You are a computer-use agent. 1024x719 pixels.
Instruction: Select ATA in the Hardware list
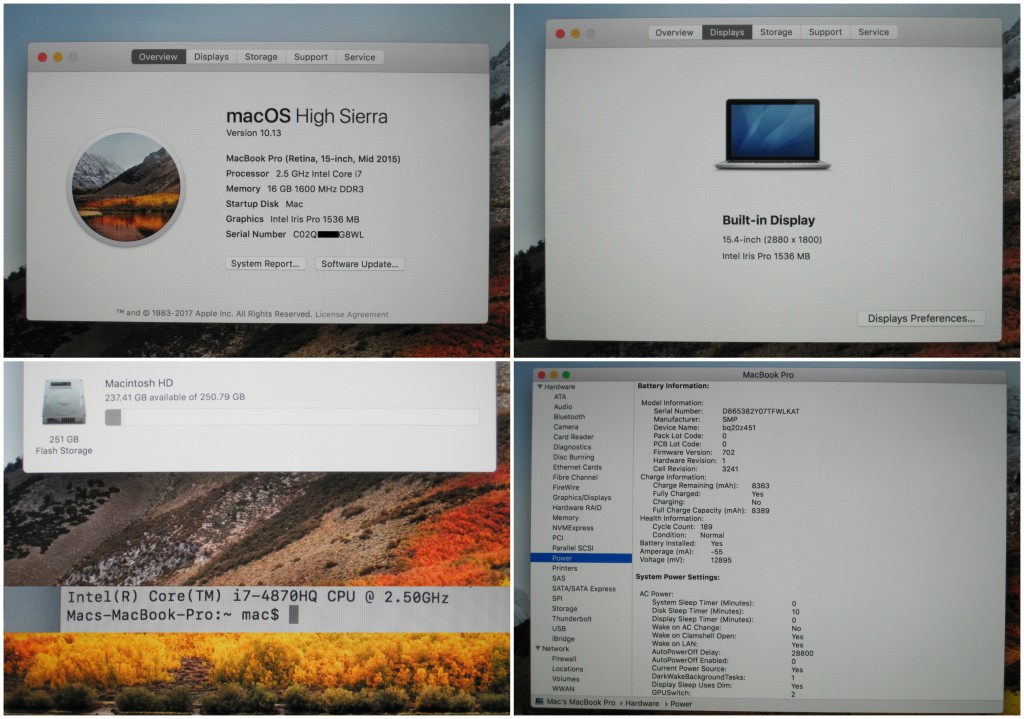click(x=560, y=396)
